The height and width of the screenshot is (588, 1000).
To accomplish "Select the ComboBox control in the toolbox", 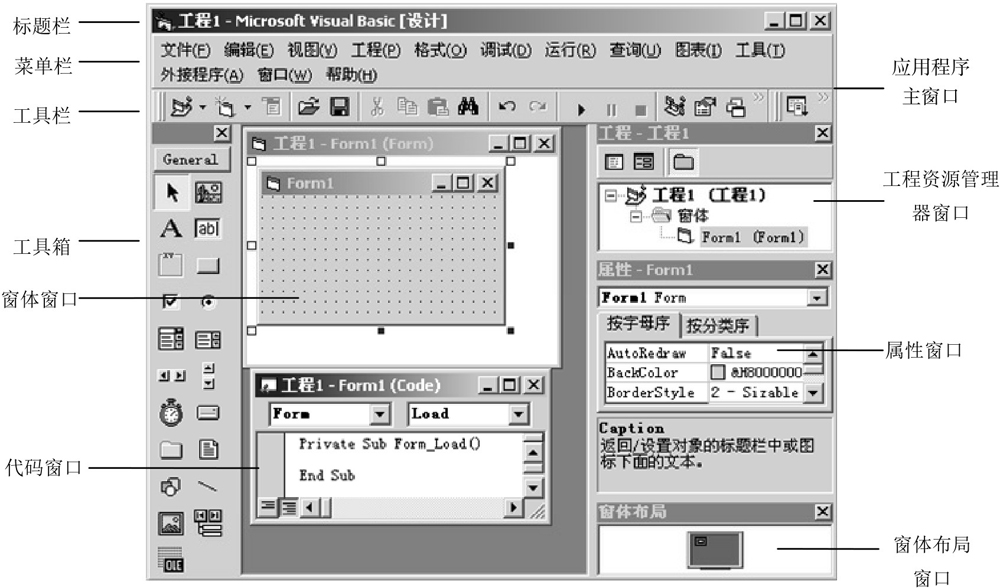I will coord(170,339).
